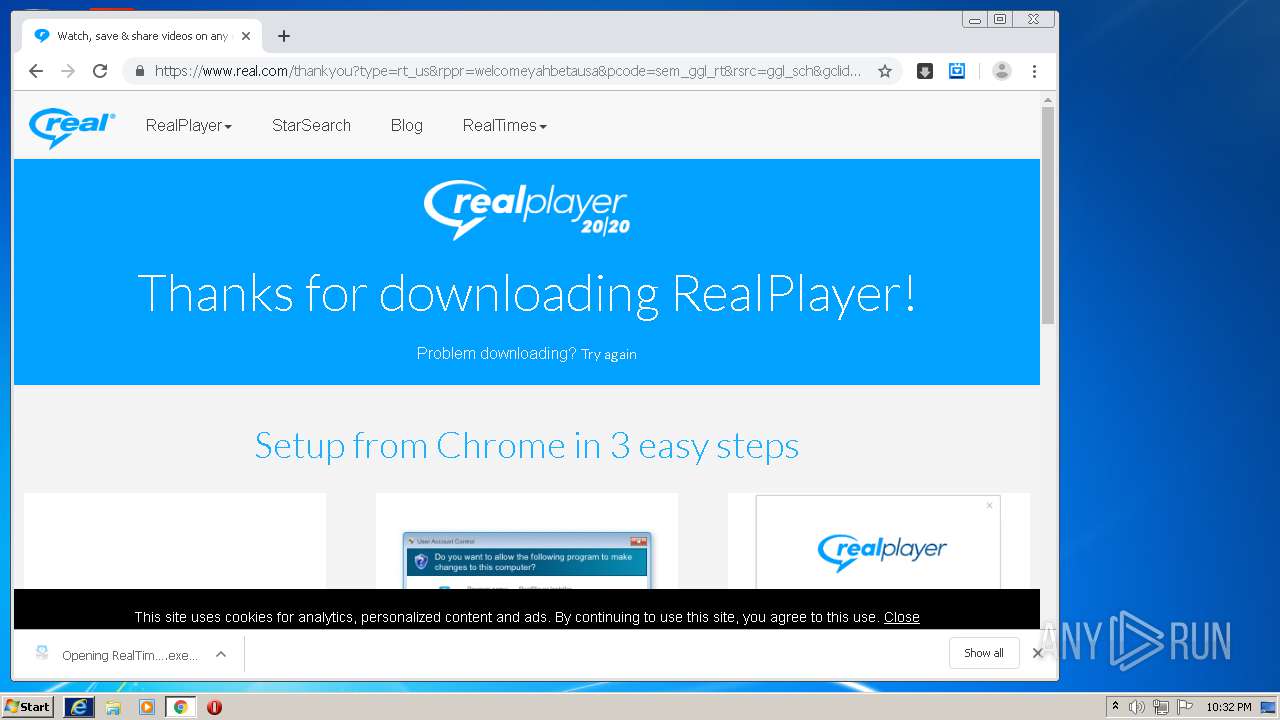Show hidden system tray icons
The image size is (1280, 720).
pyautogui.click(x=1115, y=707)
